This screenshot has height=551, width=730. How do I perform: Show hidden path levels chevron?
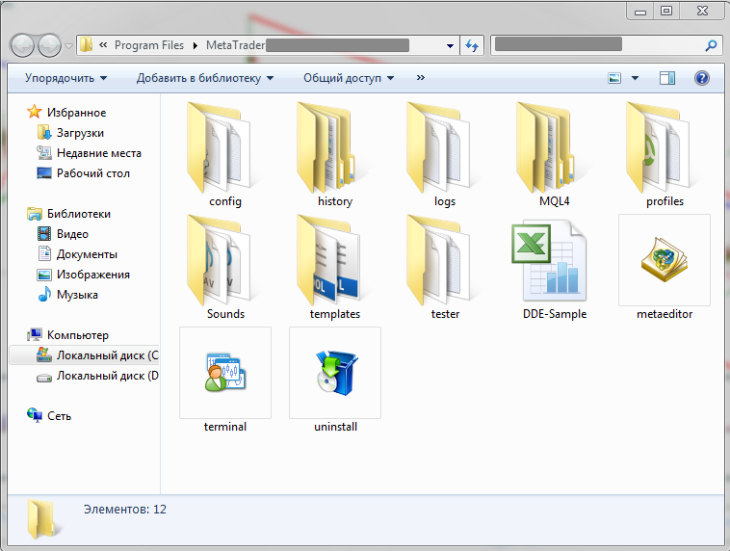[103, 45]
